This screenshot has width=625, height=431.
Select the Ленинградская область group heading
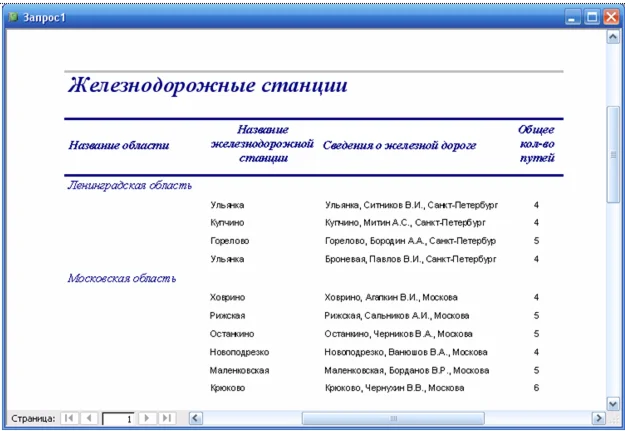129,185
